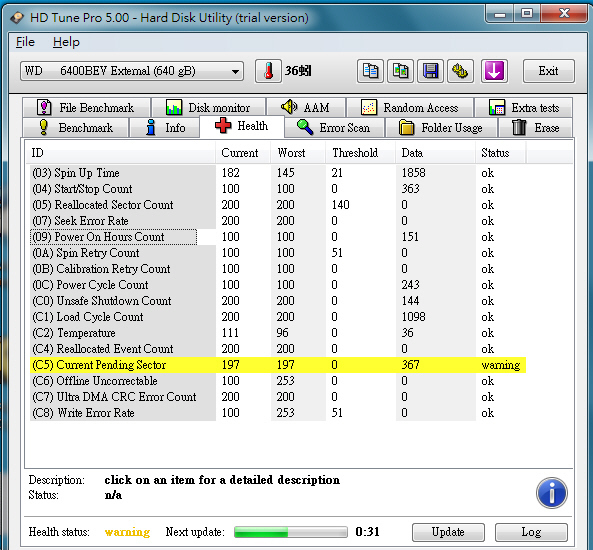The width and height of the screenshot is (593, 550).
Task: Switch to the Benchmark tab
Action: [x=76, y=127]
